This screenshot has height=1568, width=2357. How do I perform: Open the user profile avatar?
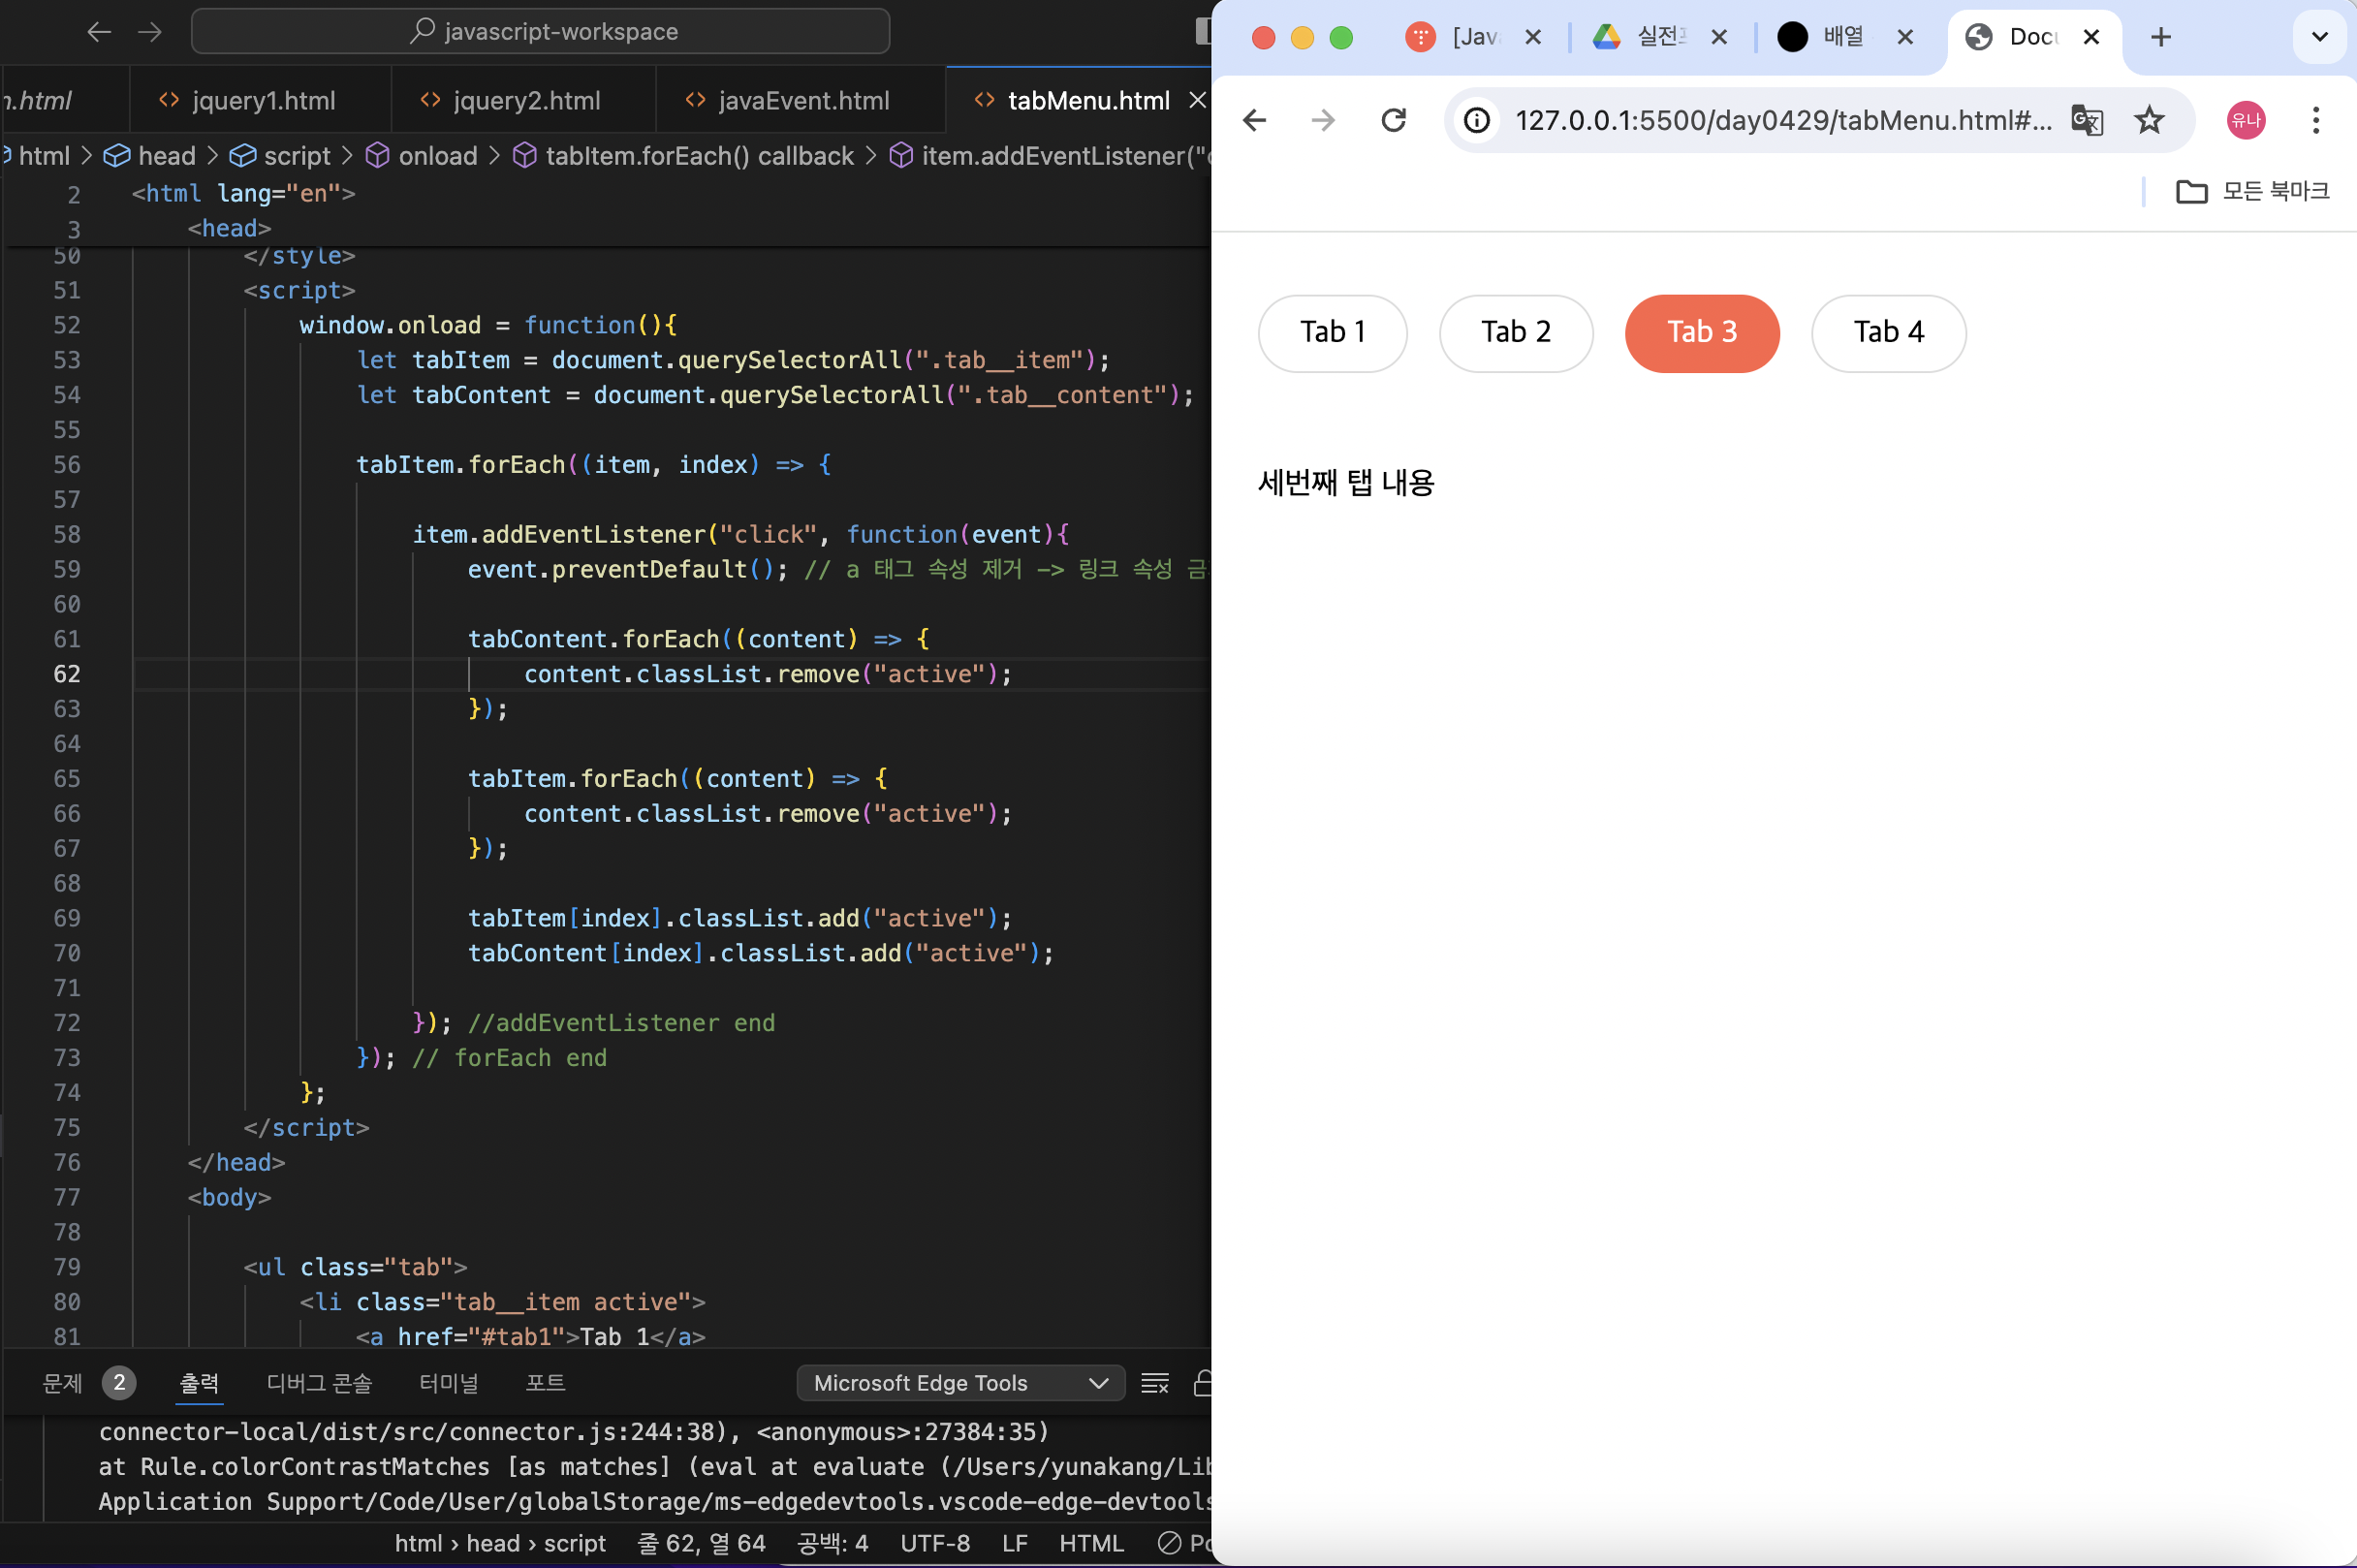coord(2246,121)
